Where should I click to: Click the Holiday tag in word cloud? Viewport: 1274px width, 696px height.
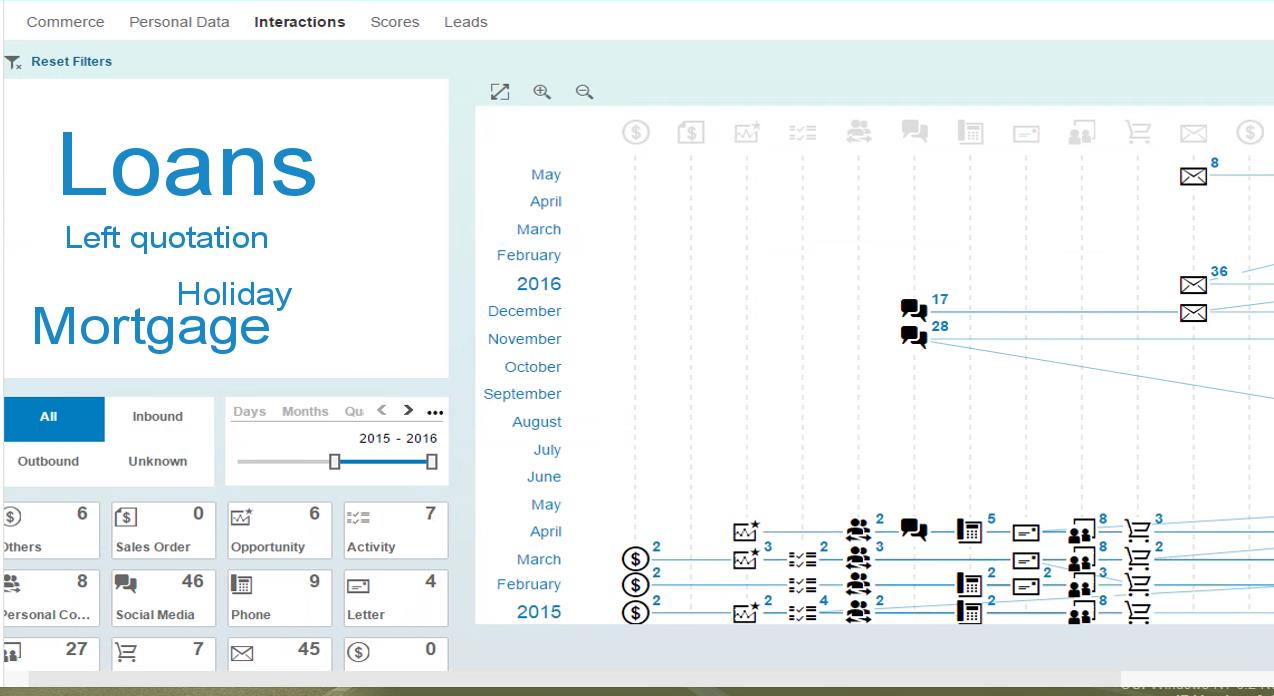[x=234, y=294]
